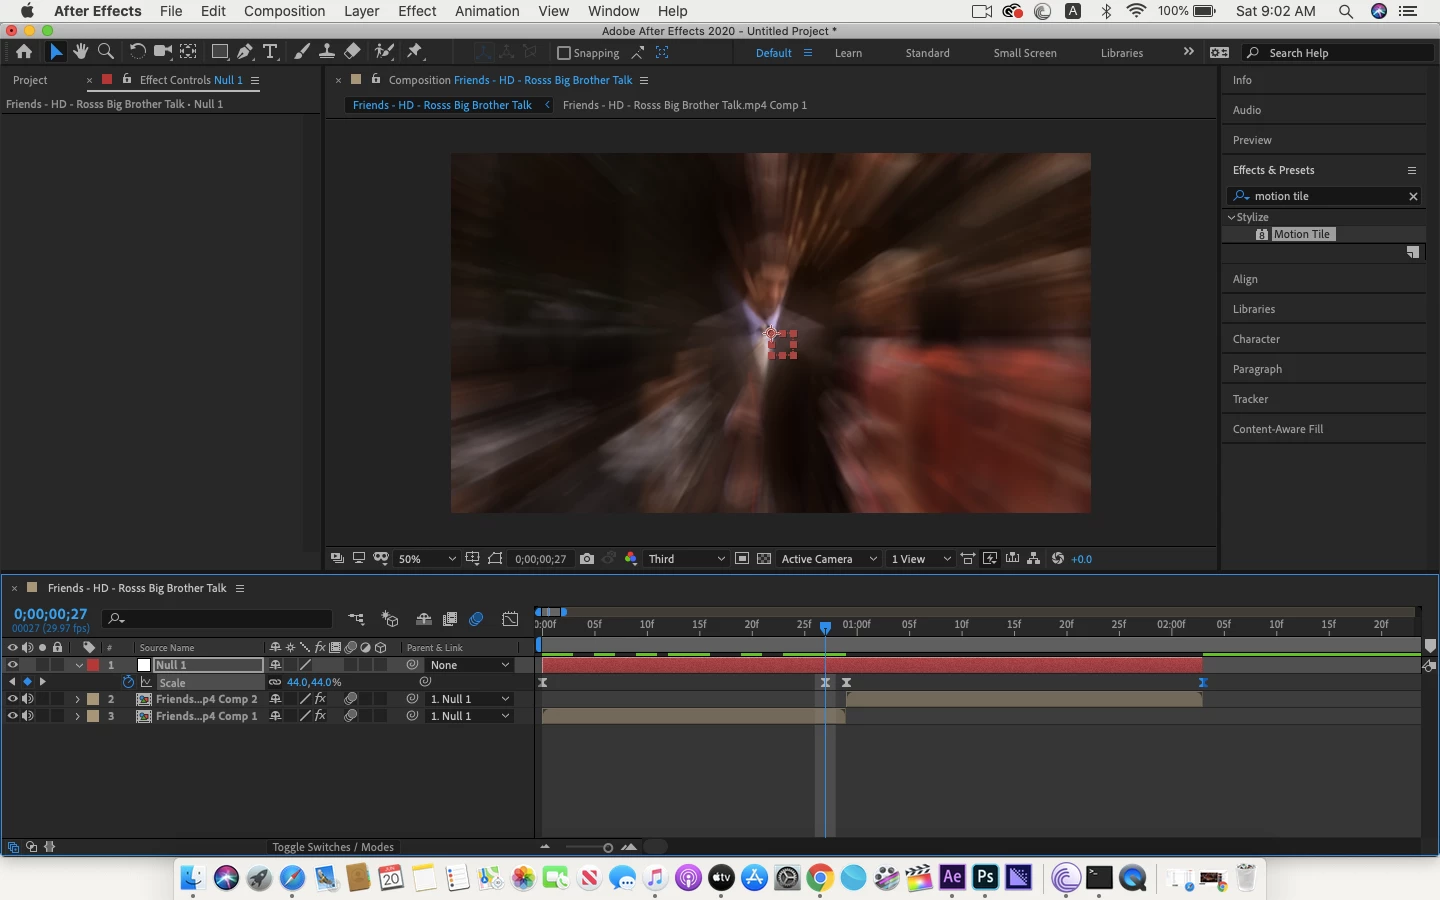Open the Layer menu
This screenshot has width=1440, height=900.
(361, 11)
